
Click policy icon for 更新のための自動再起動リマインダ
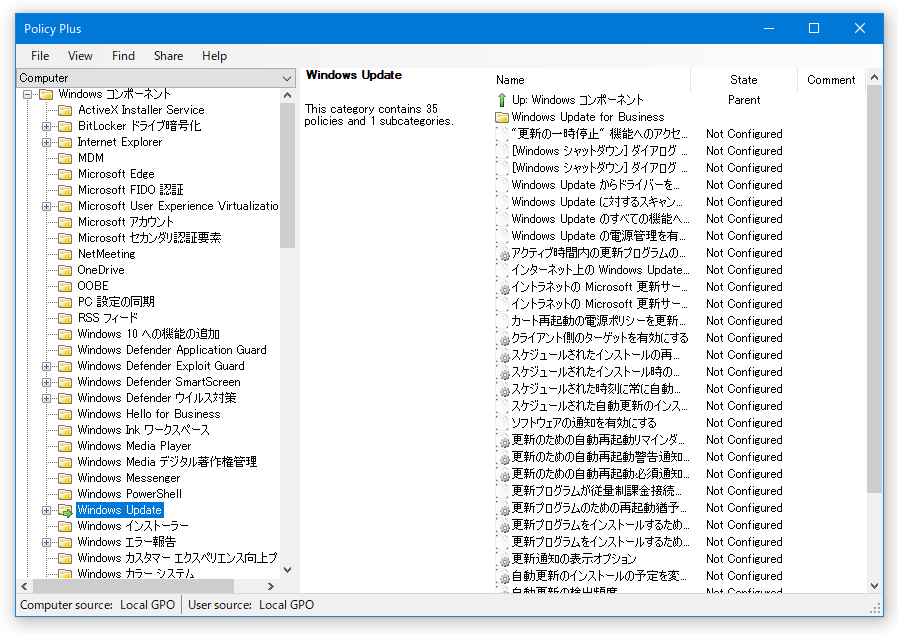[x=502, y=440]
